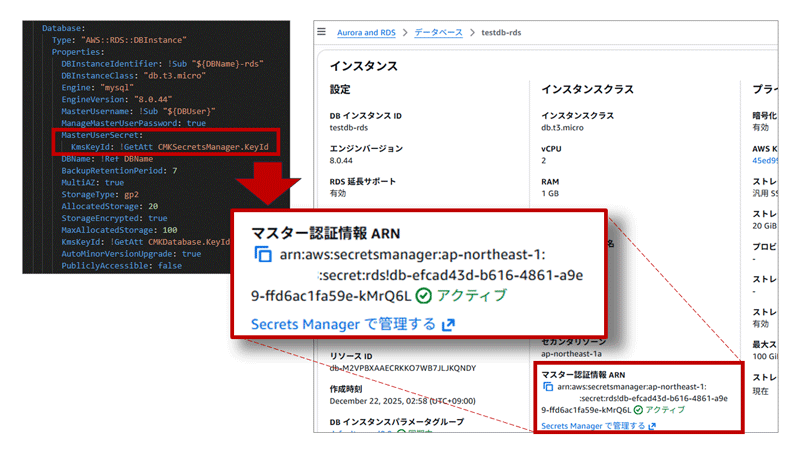800x450 pixels.
Task: Select the testdb-rds value under DB インスタンス ID
Action: click(x=348, y=128)
